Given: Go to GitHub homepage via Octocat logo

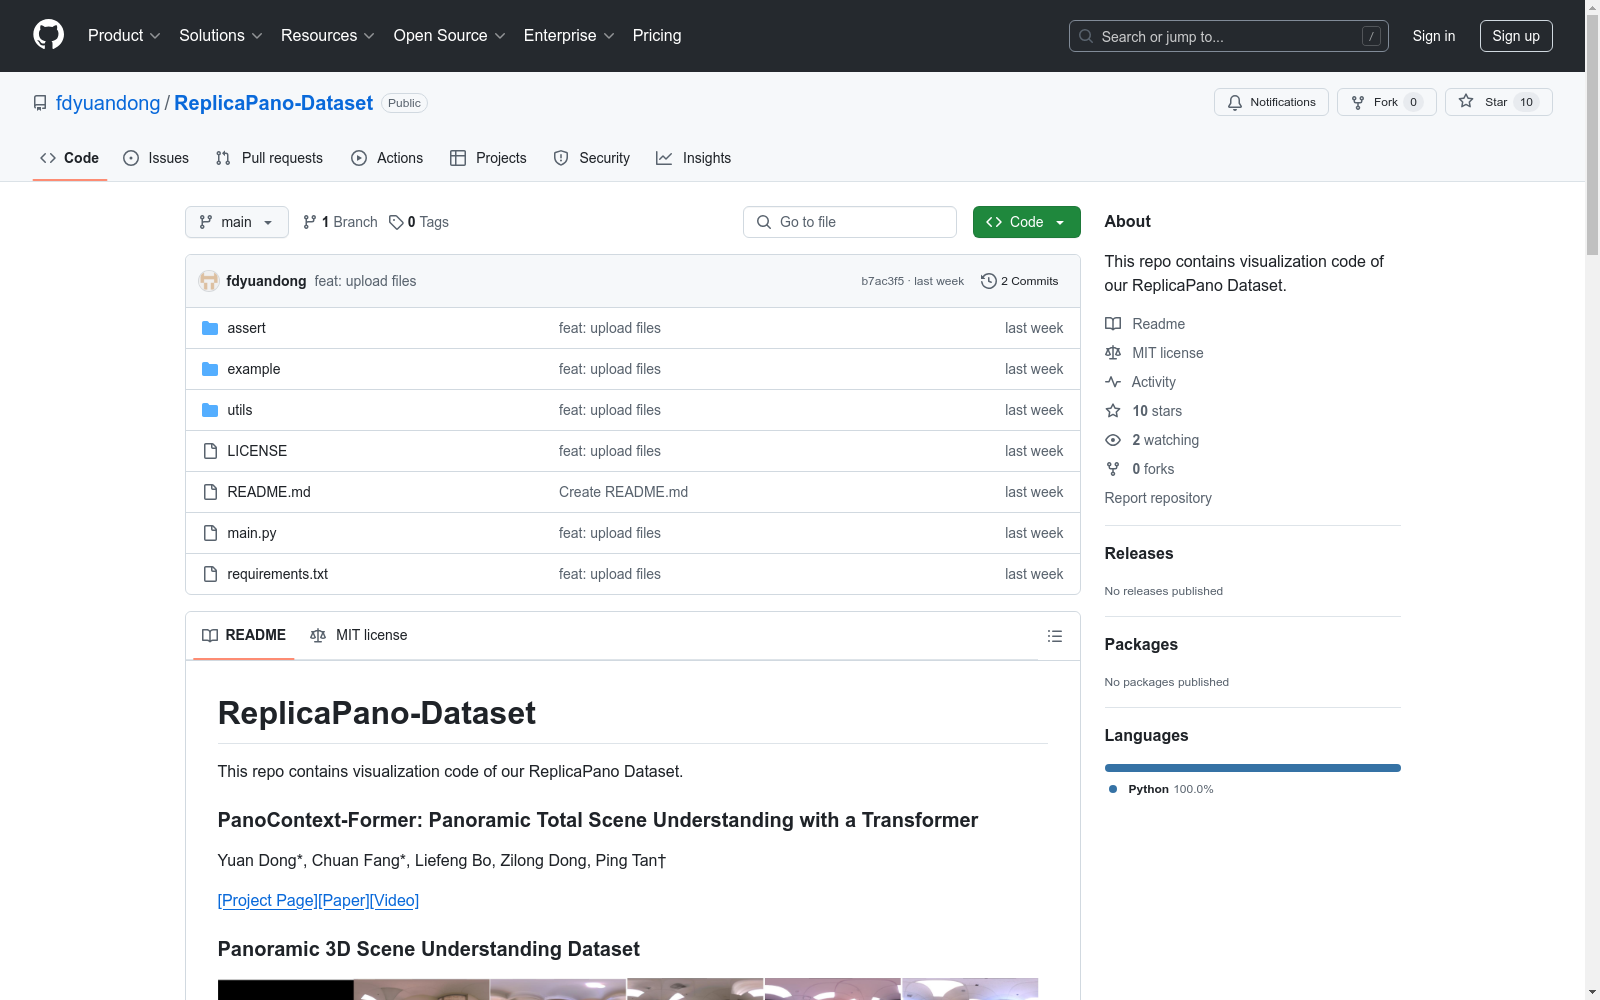Looking at the screenshot, I should coord(48,35).
